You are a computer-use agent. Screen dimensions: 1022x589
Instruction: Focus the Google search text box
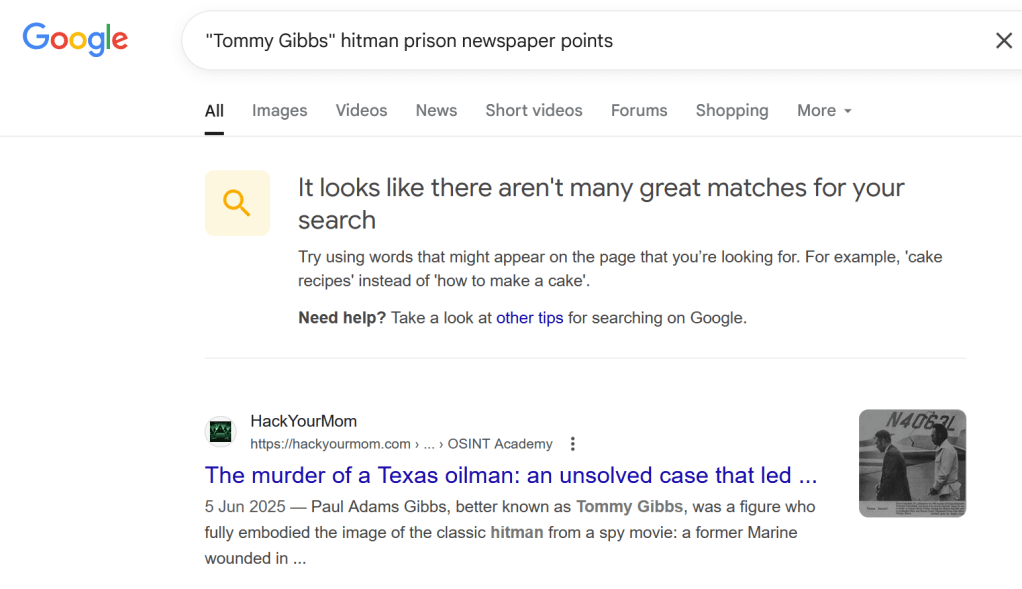pyautogui.click(x=580, y=41)
